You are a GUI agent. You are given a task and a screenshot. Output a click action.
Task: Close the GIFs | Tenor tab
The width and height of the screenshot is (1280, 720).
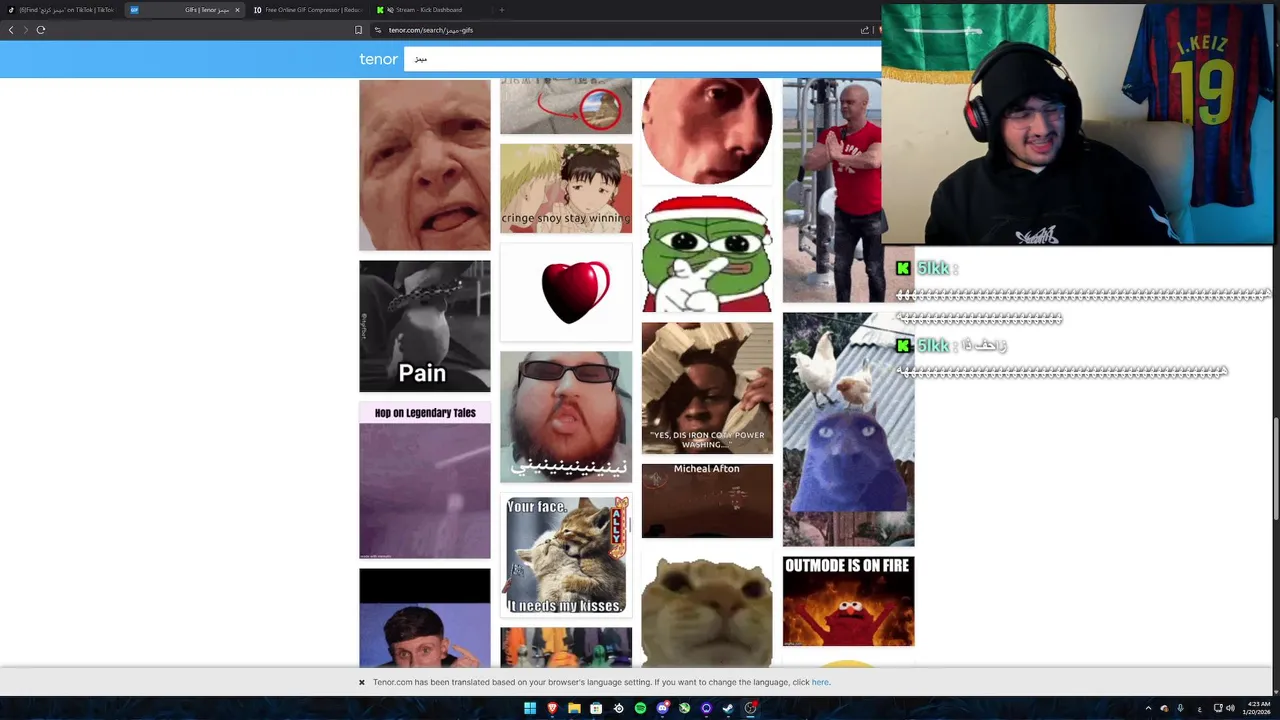point(237,10)
